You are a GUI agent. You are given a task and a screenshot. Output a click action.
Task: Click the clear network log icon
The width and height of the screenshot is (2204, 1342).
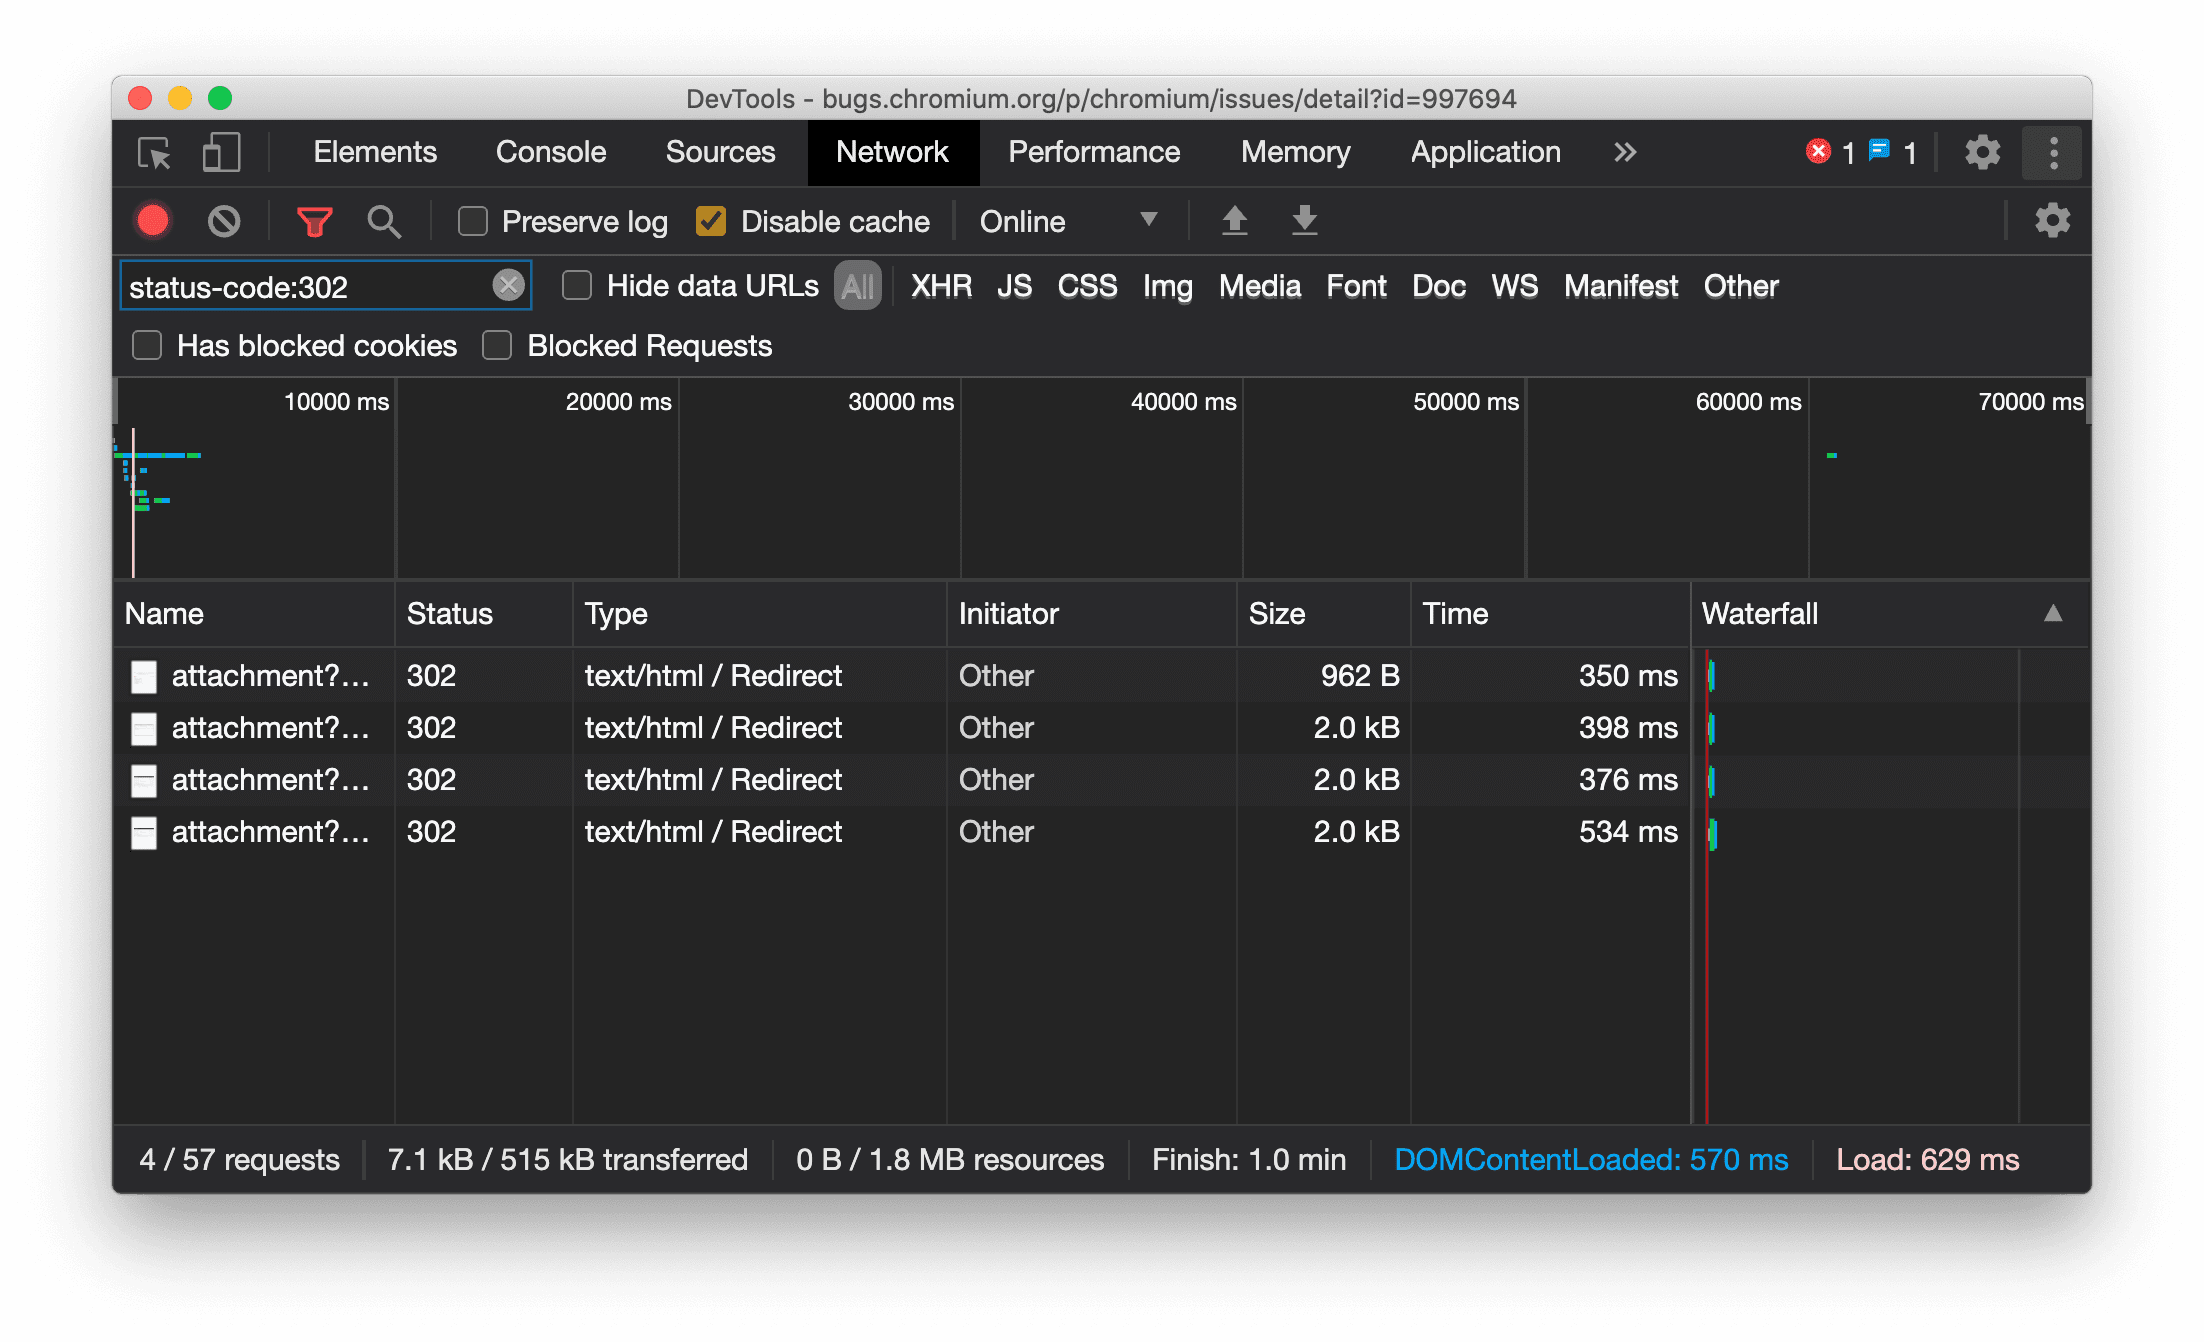[224, 221]
